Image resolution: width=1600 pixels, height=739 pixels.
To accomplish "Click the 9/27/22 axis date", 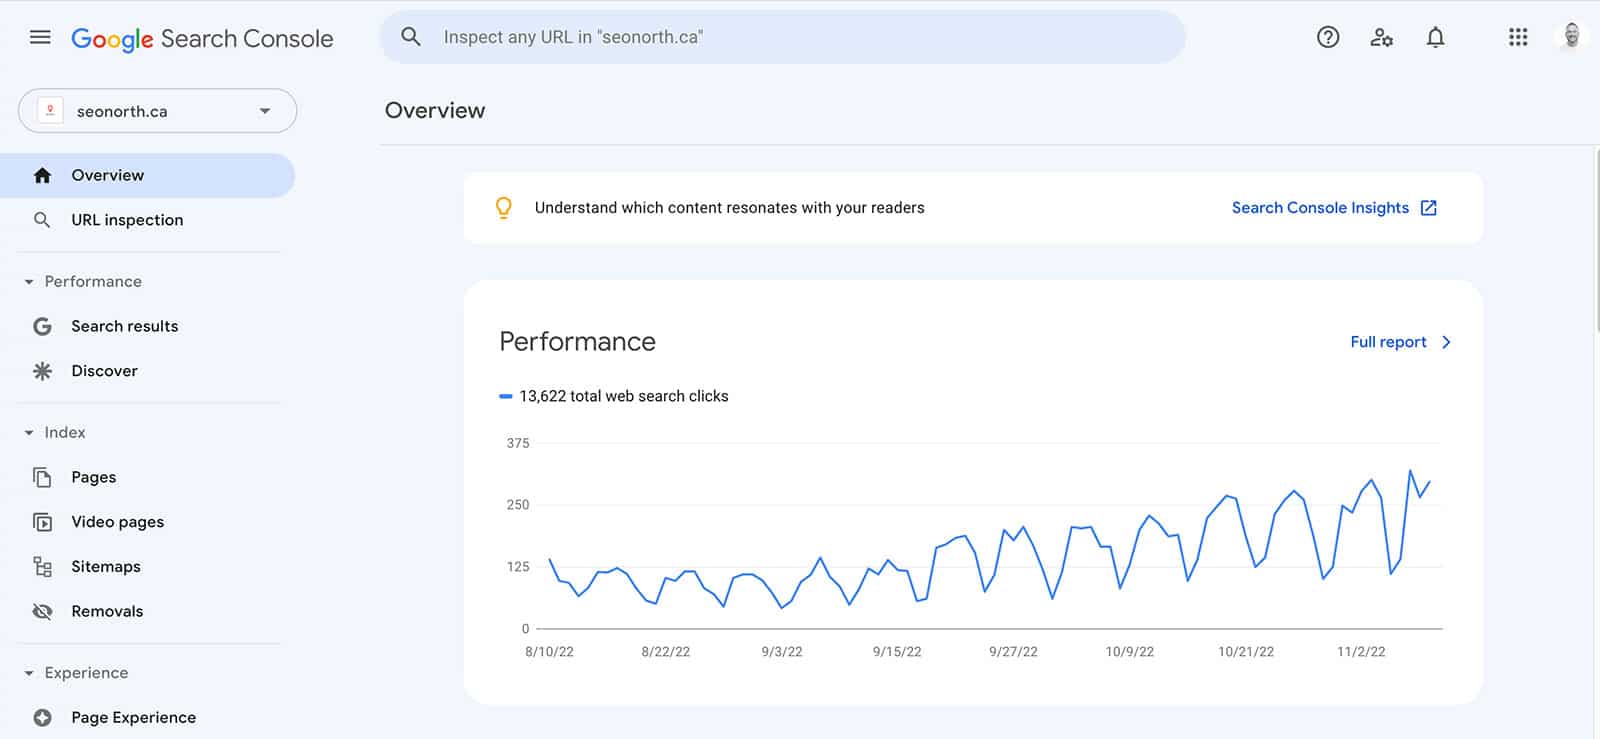I will 1013,652.
